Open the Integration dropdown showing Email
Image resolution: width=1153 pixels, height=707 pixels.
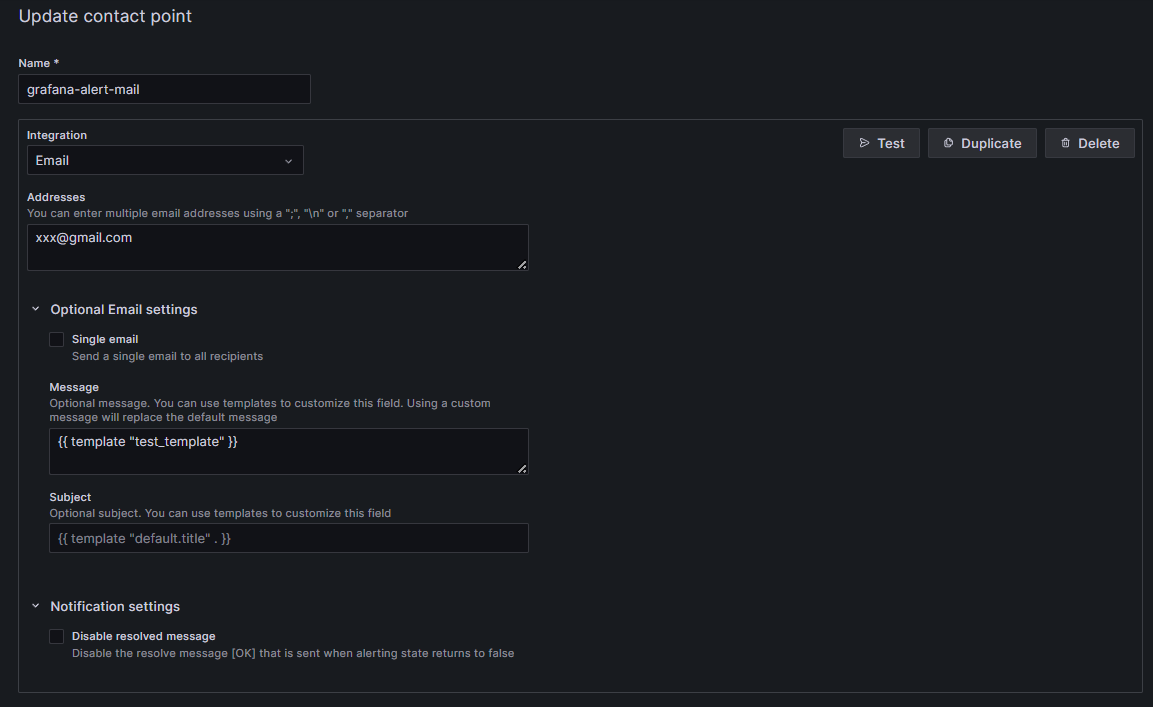tap(165, 160)
